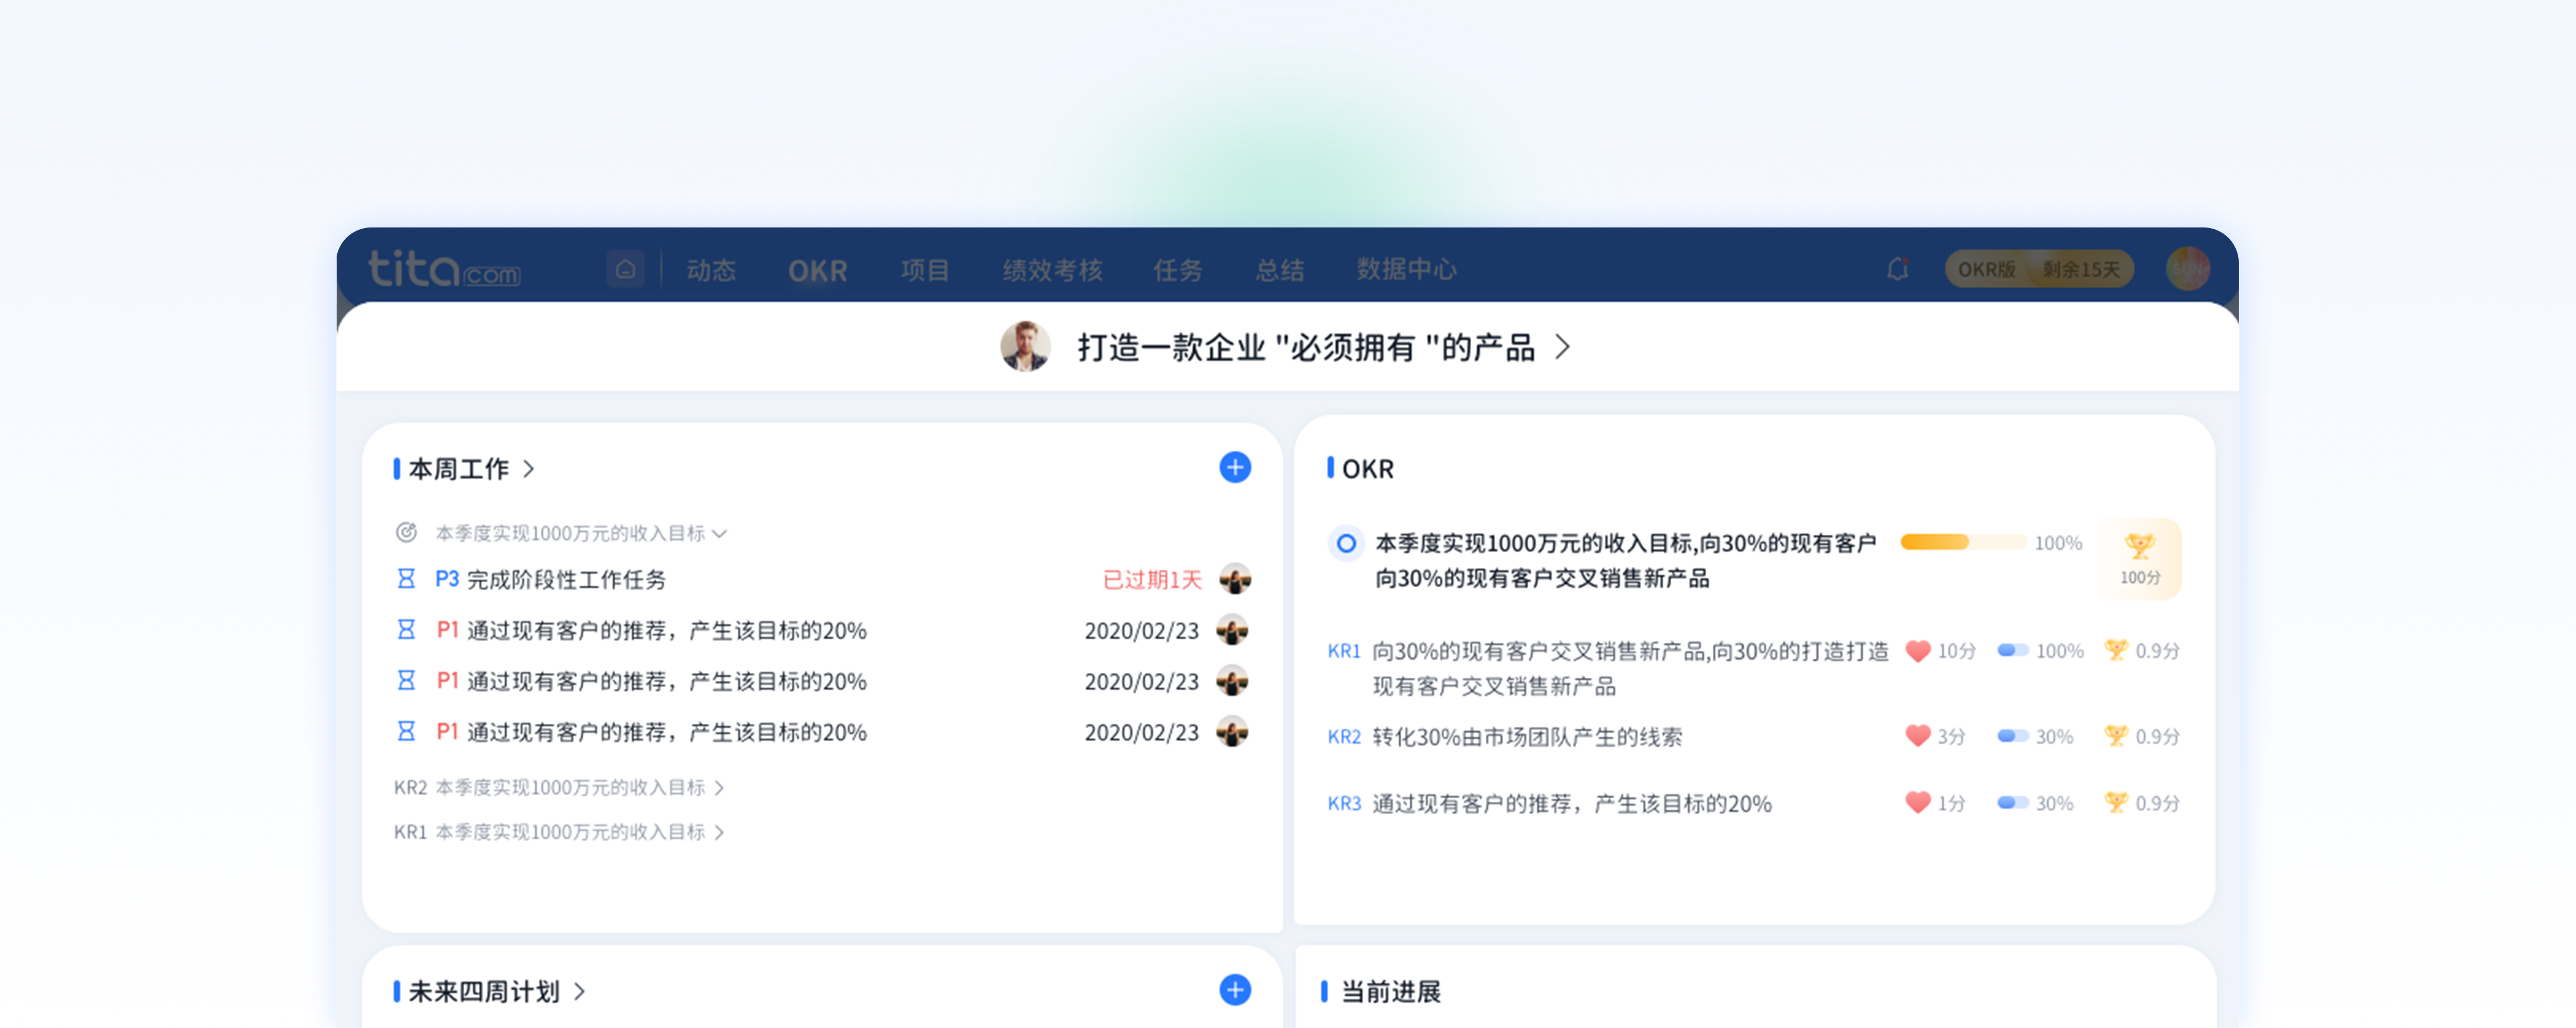Open 本周工作 section title
The height and width of the screenshot is (1028, 2576).
click(459, 468)
